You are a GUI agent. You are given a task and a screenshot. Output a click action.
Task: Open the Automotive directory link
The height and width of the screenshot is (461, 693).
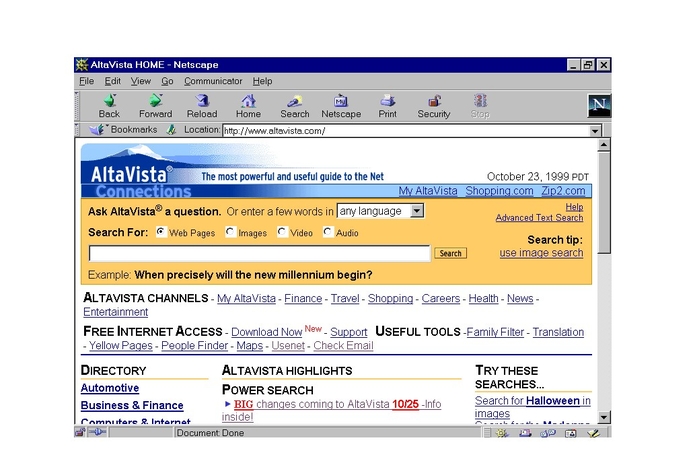(x=110, y=388)
